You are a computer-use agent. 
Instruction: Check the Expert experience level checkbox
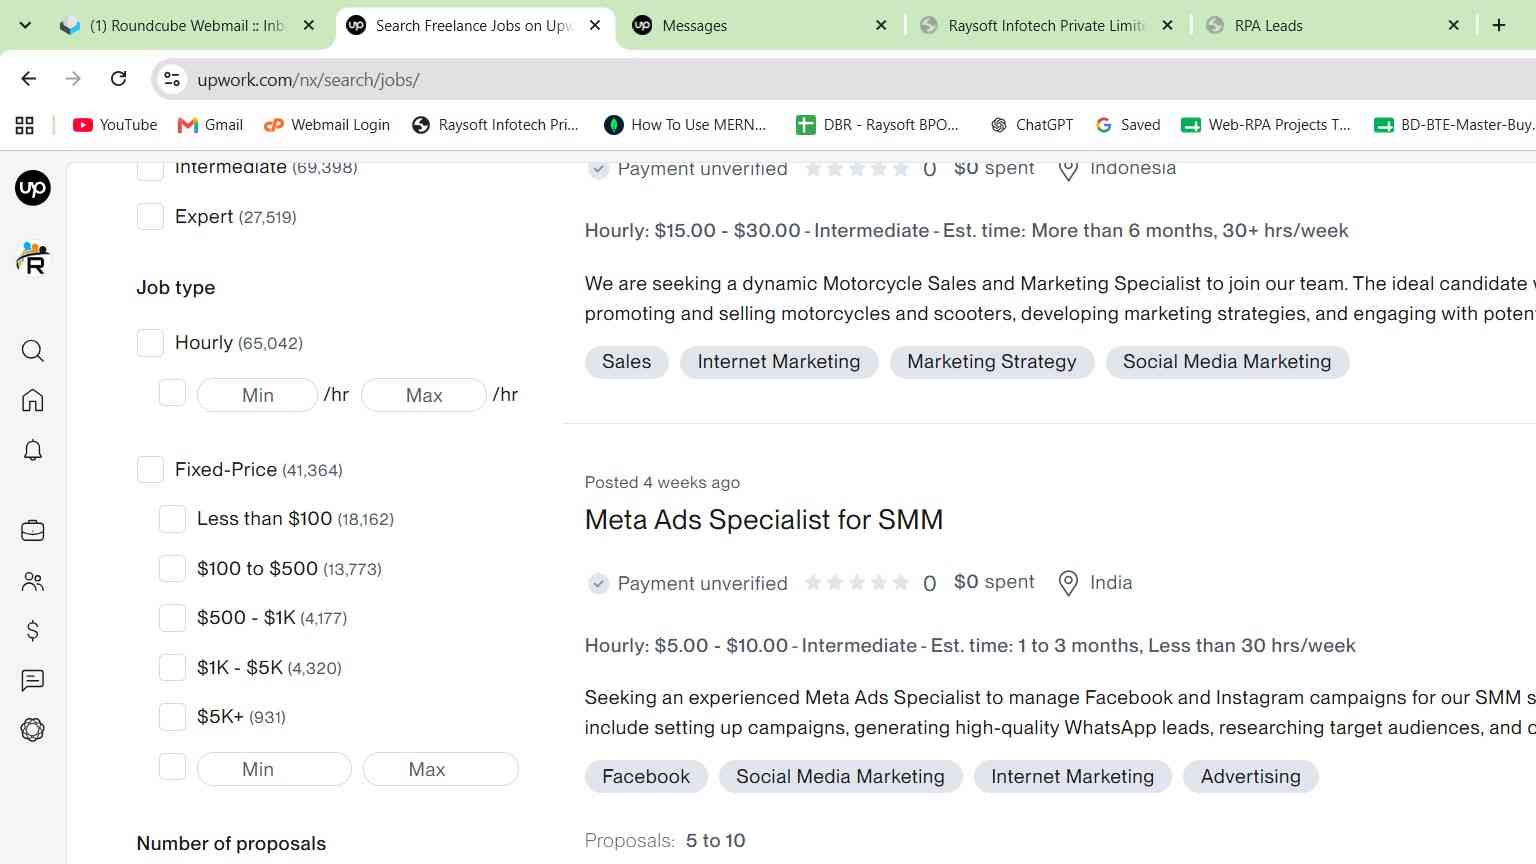(150, 216)
